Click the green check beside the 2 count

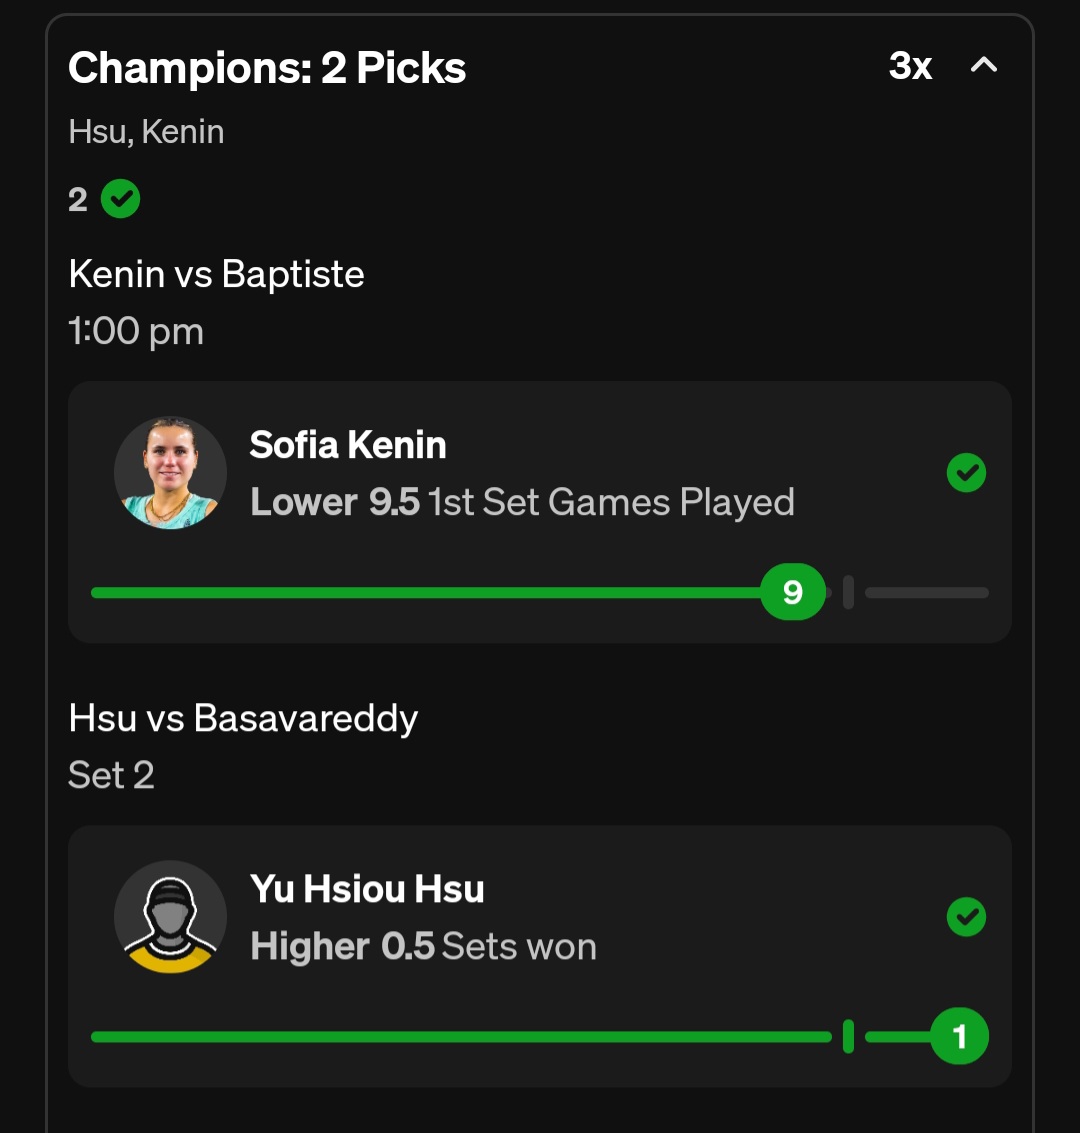pos(121,199)
